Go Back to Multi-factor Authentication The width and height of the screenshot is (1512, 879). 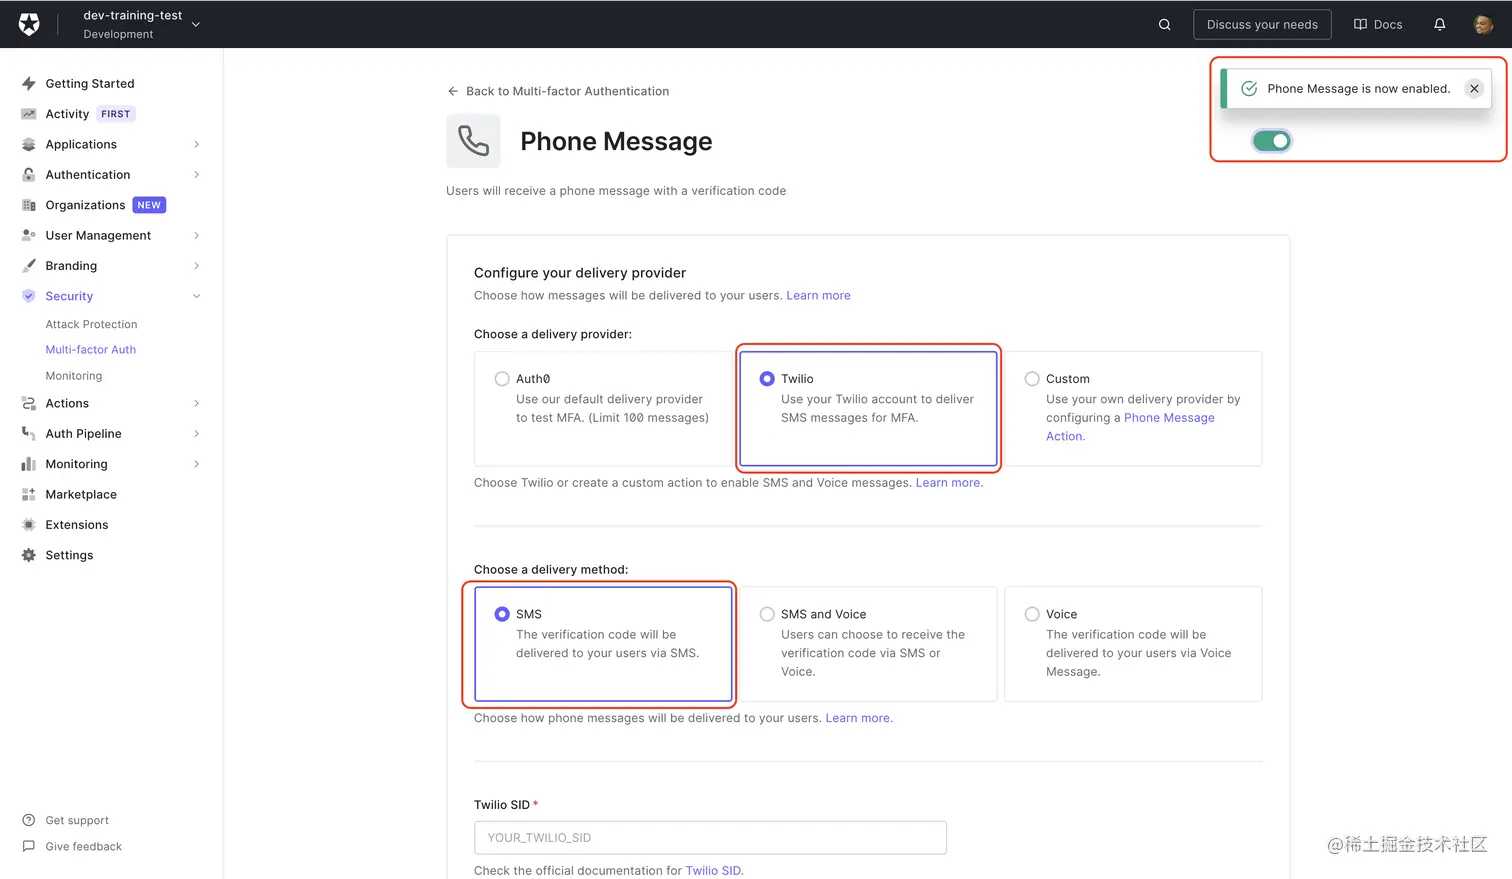[557, 91]
